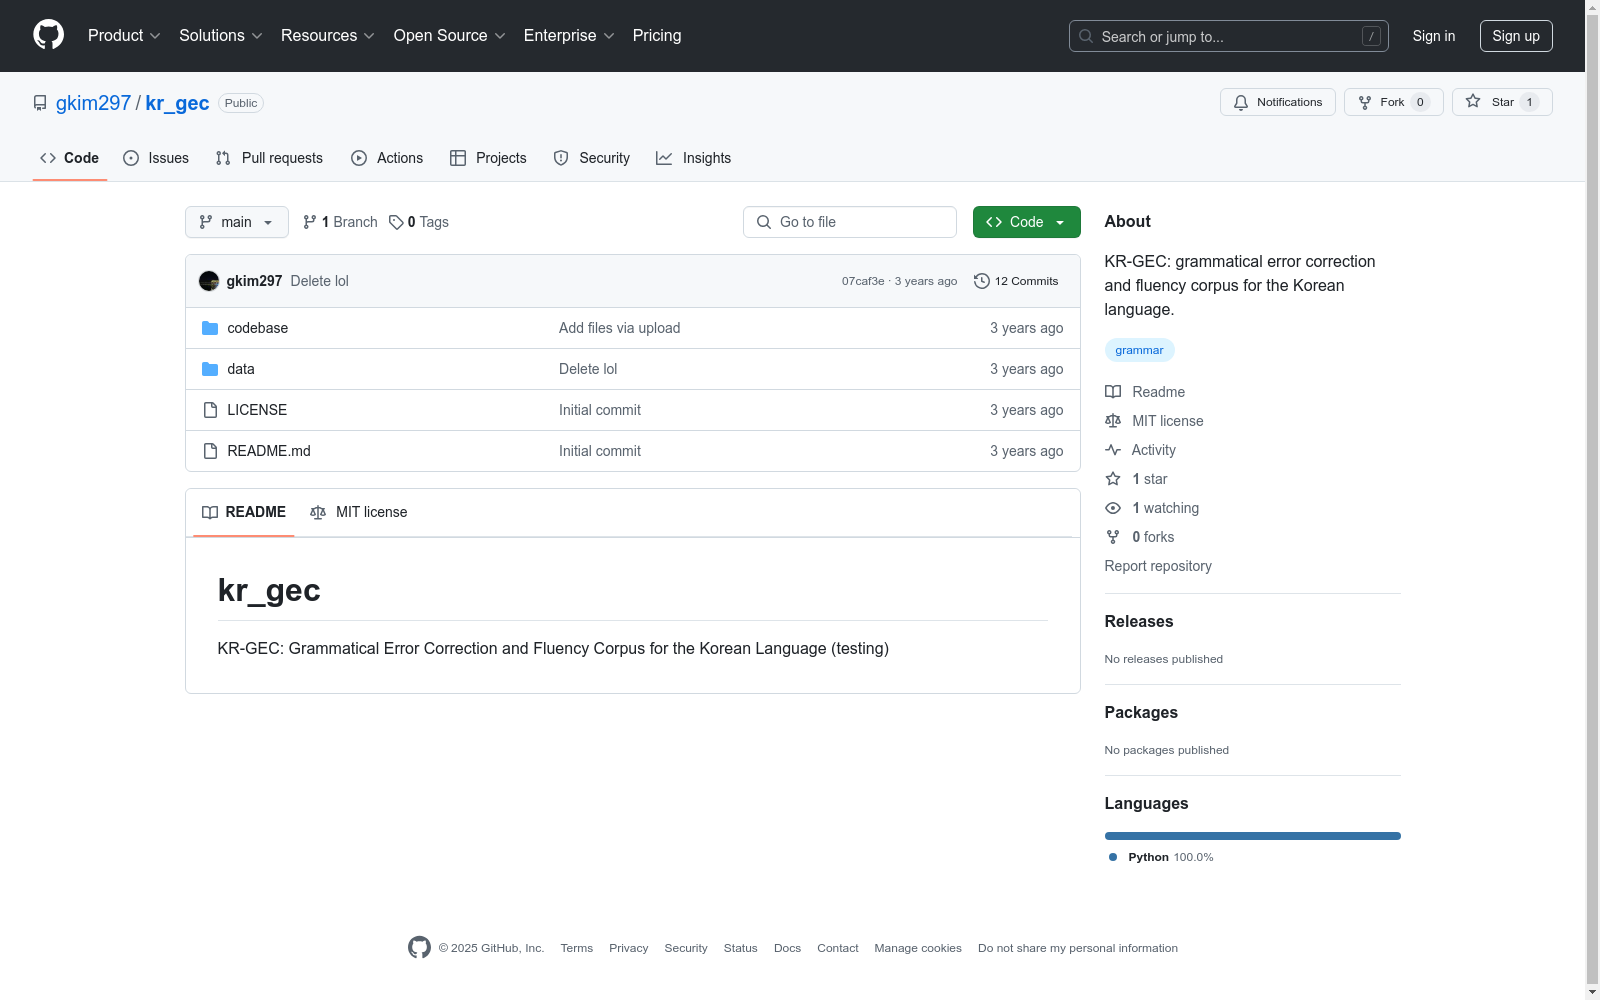Expand the Resources menu
The width and height of the screenshot is (1600, 1000).
(x=328, y=36)
